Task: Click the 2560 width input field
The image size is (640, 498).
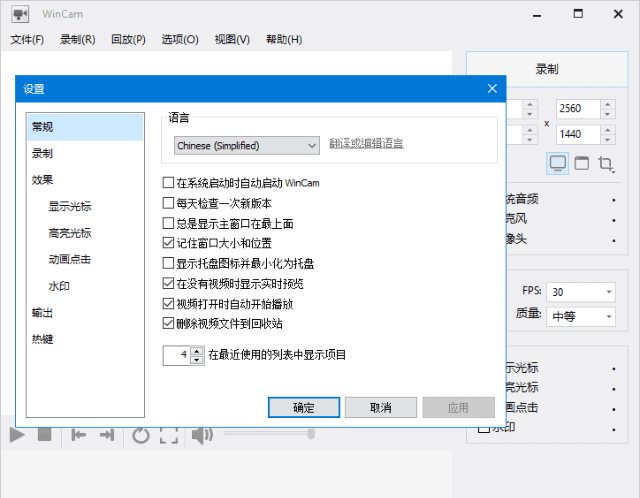Action: tap(578, 109)
